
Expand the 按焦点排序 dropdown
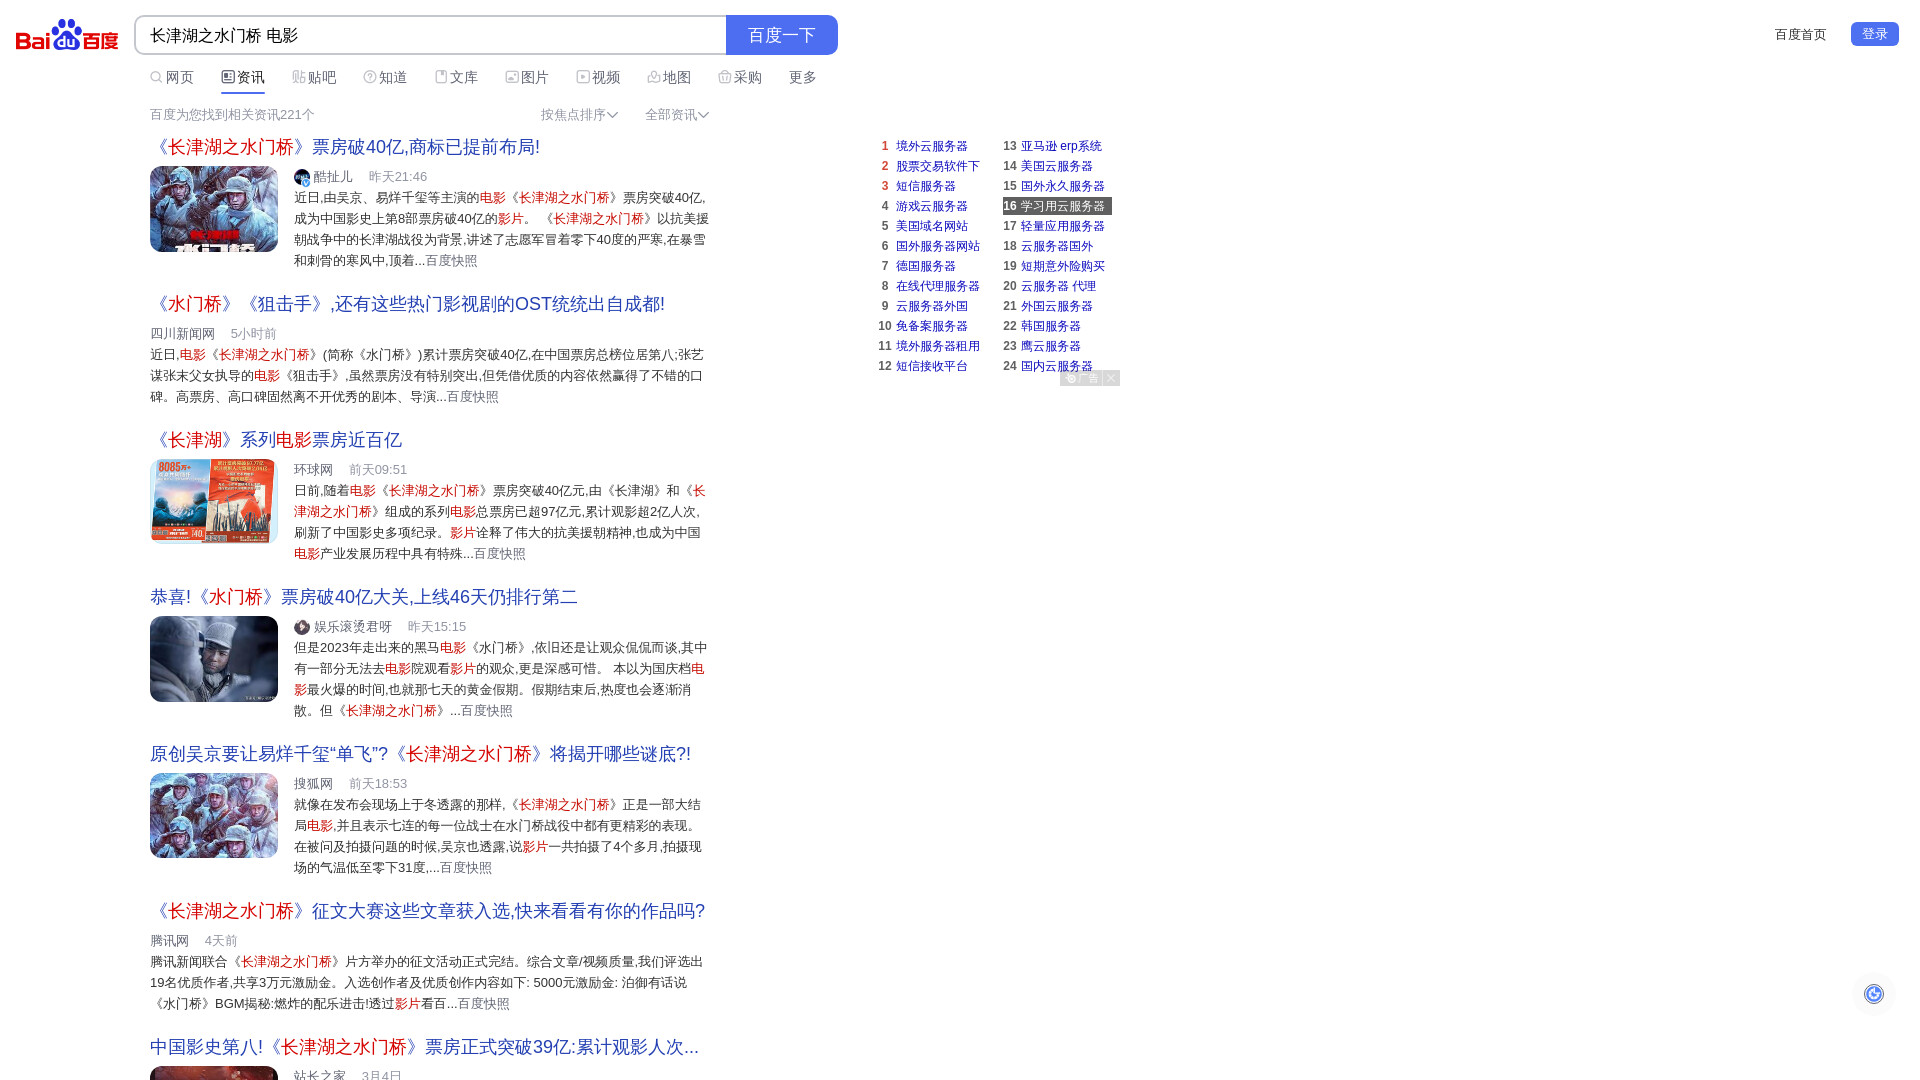pos(579,115)
